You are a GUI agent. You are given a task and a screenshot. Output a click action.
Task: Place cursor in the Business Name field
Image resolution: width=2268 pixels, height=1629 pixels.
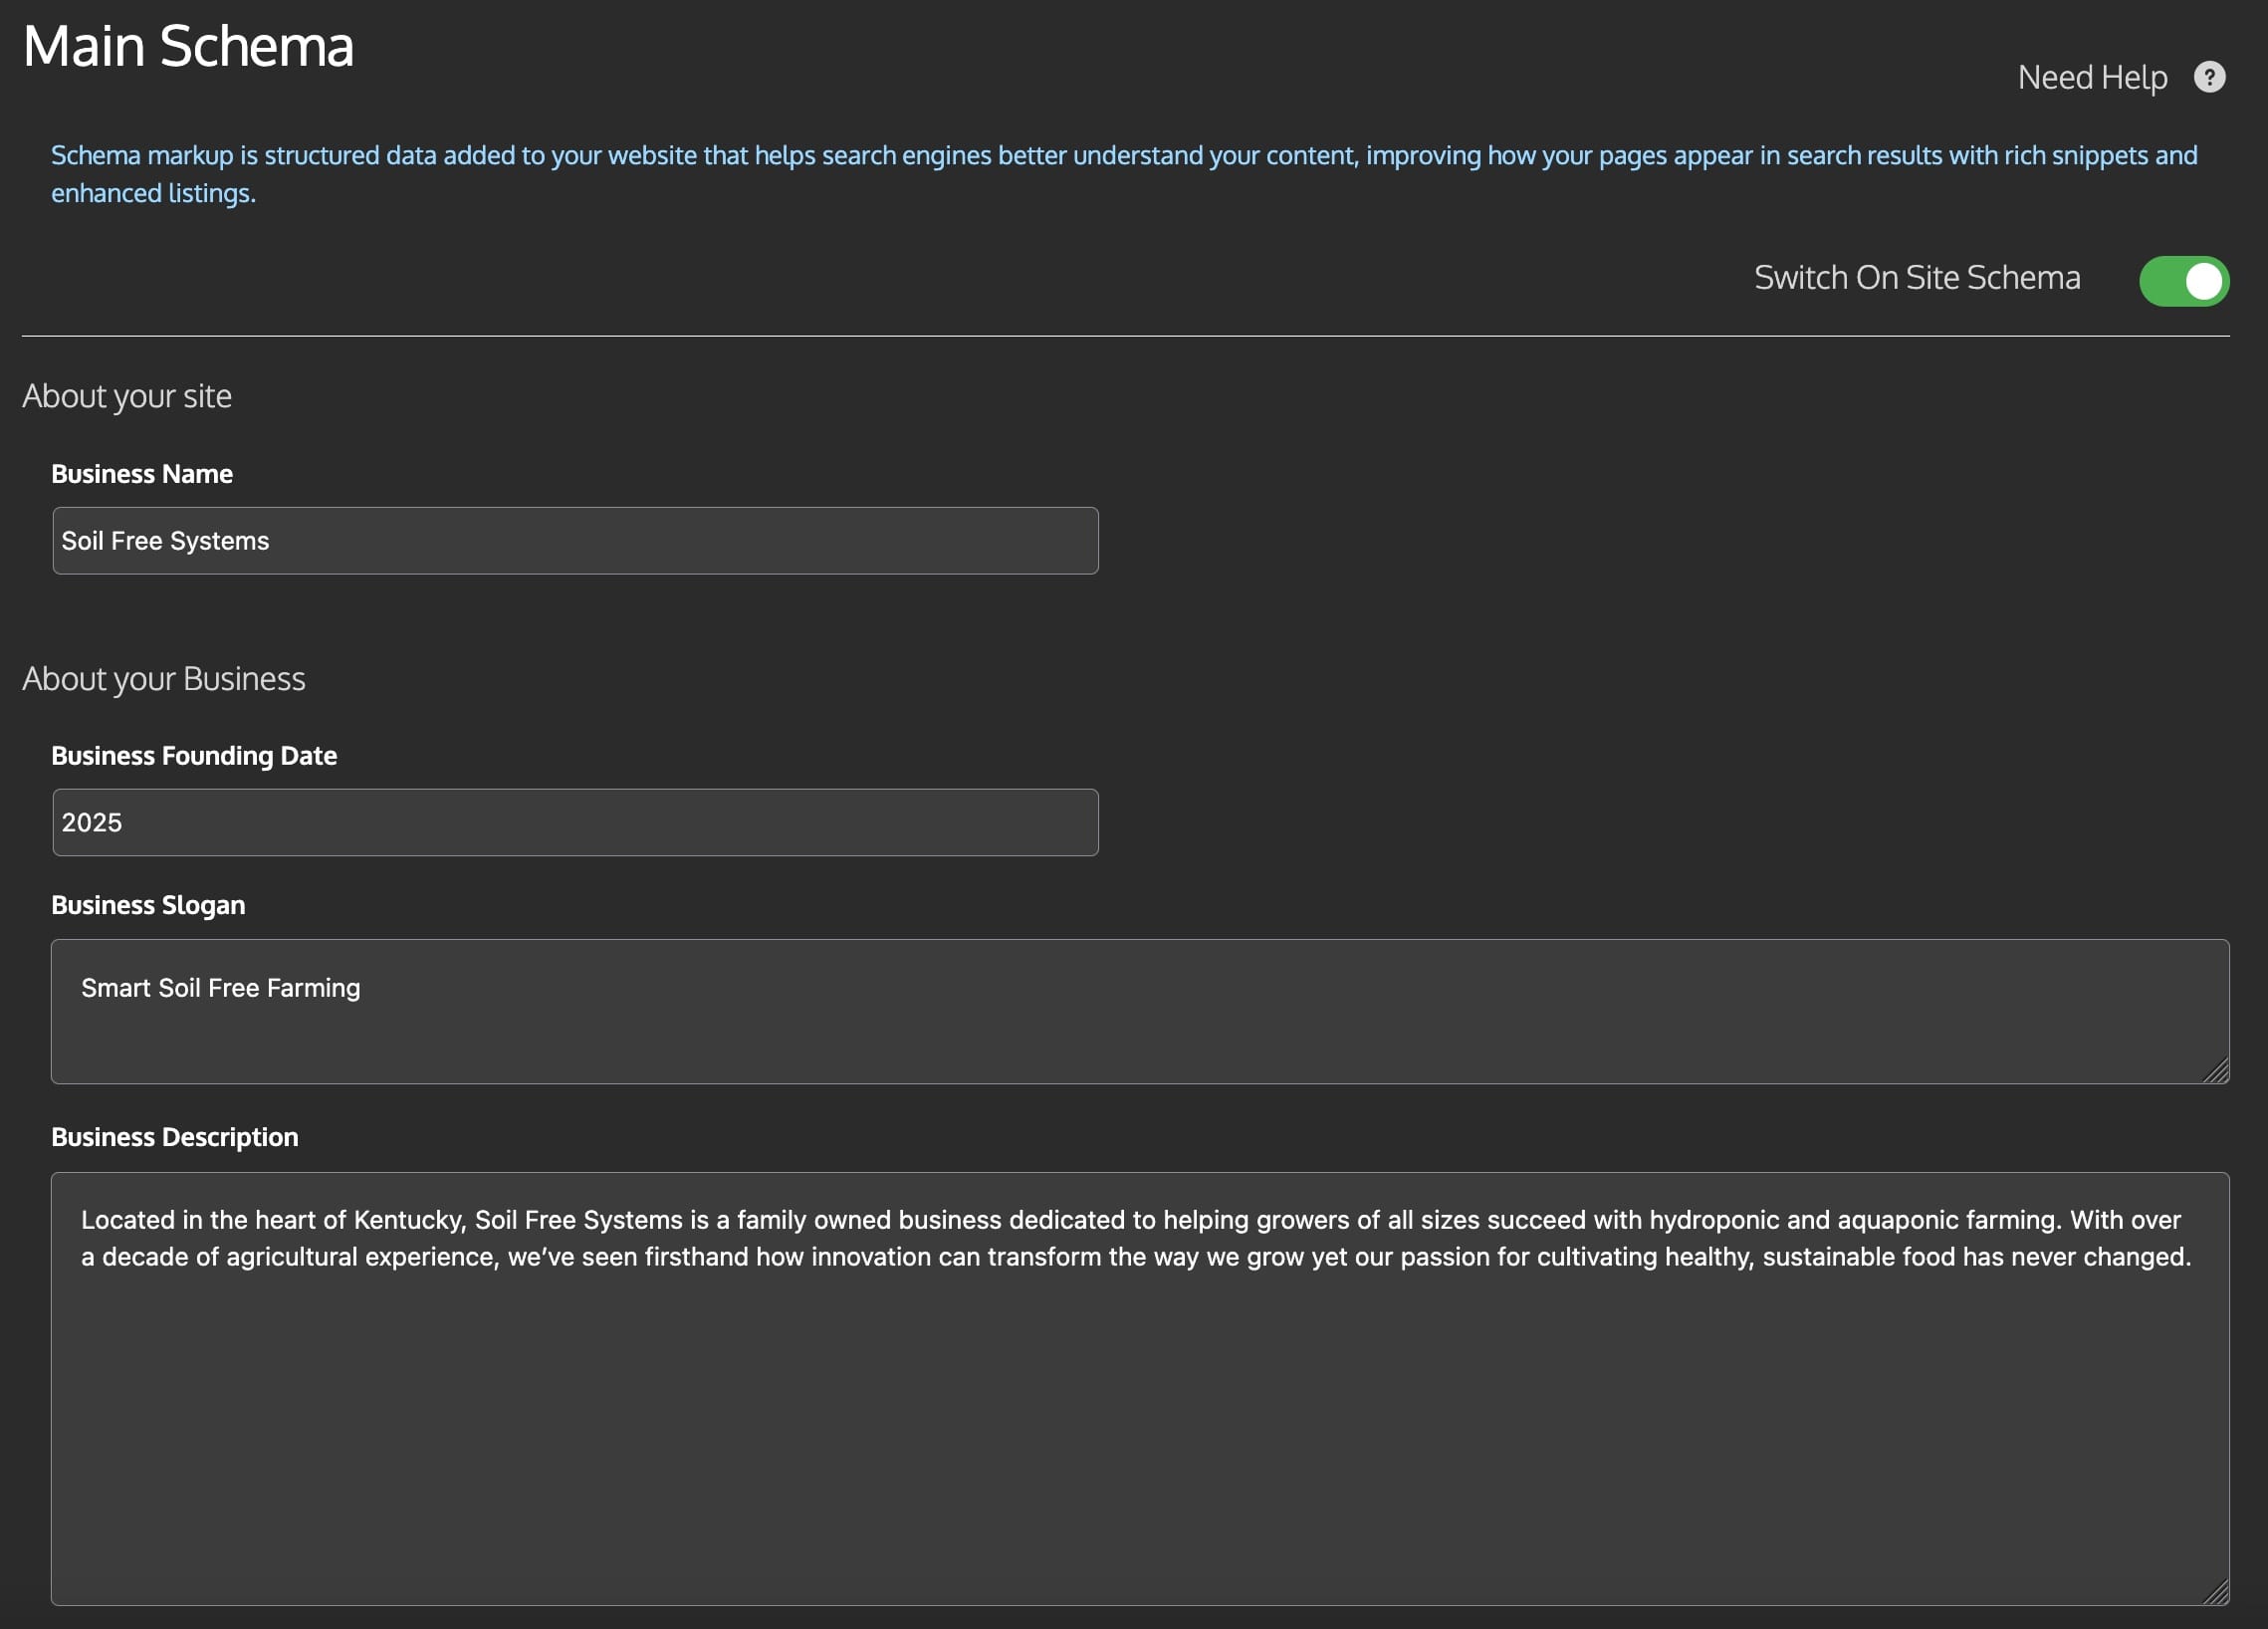tap(575, 540)
